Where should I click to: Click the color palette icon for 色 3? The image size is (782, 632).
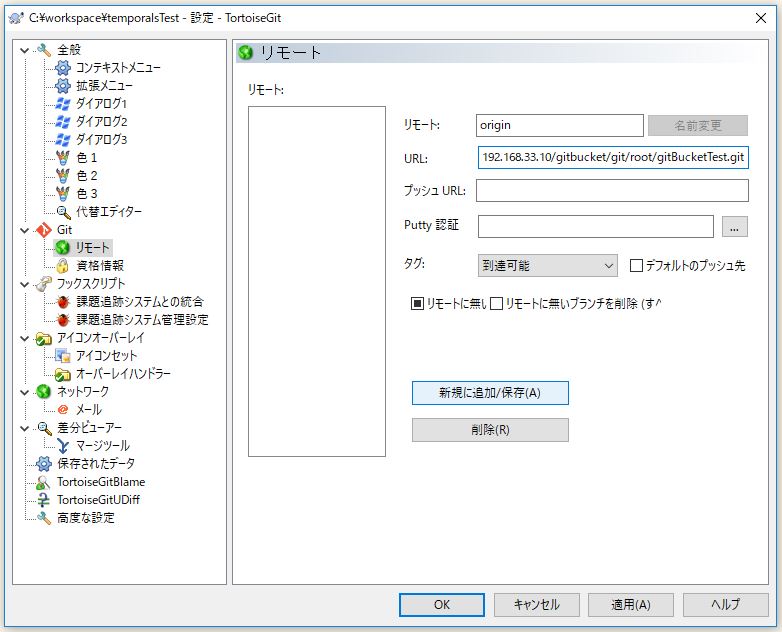tap(63, 194)
